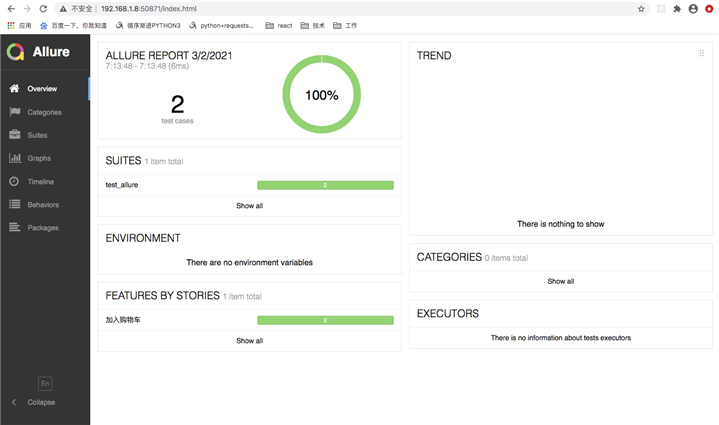Bookmark this page with the star icon
719x425 pixels.
pos(641,9)
